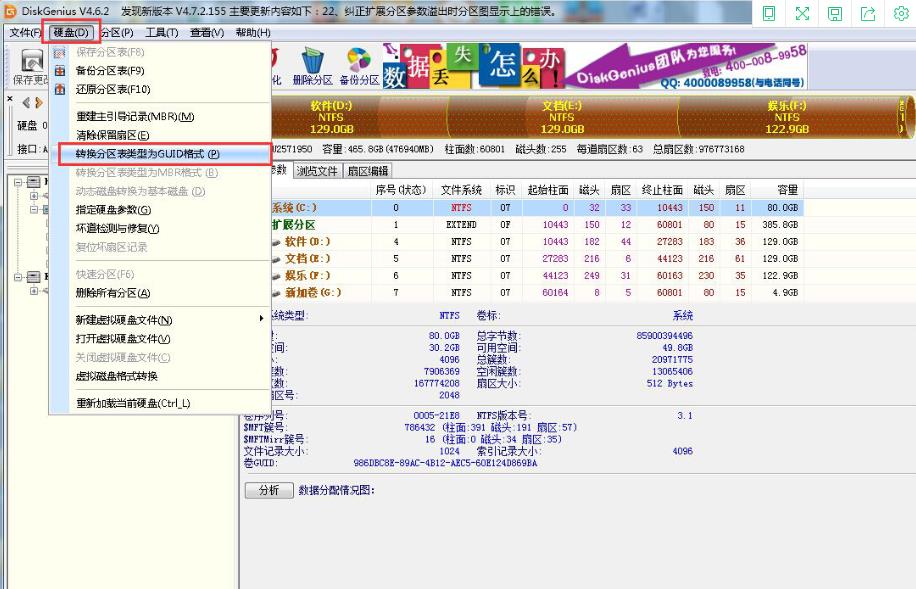
Task: Open the New Virtual Disk File submenu arrow
Action: (x=261, y=318)
